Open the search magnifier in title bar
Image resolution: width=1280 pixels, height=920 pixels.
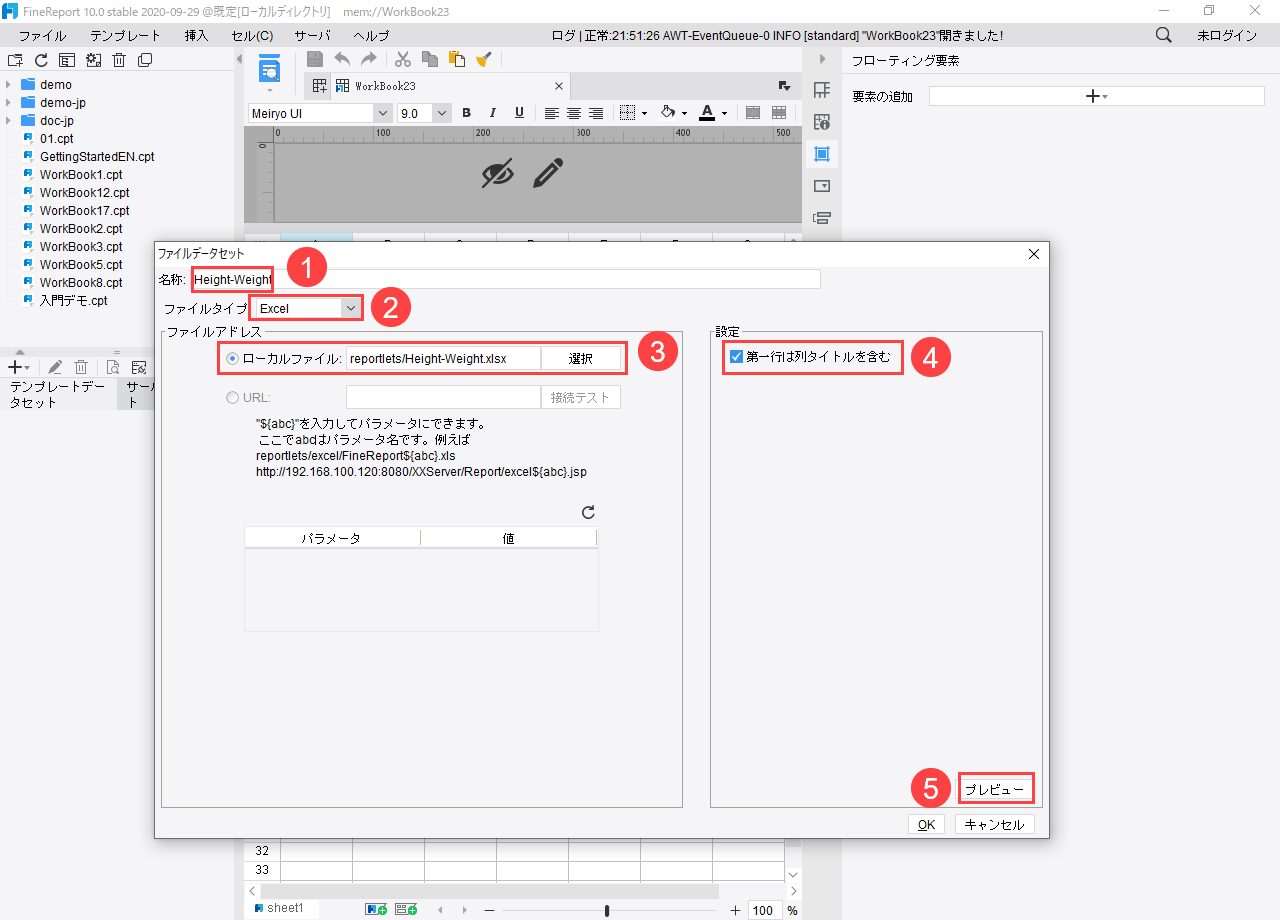click(1164, 35)
